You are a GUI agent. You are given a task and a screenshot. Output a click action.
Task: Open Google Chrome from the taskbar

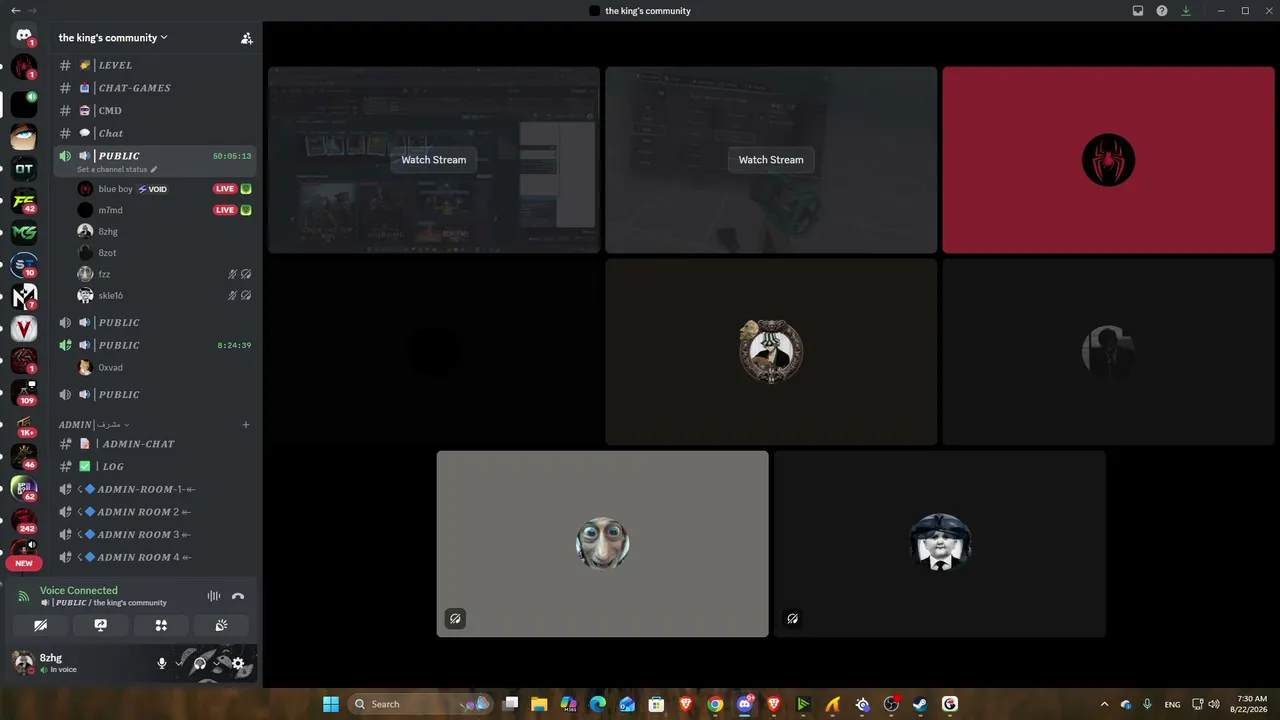click(x=715, y=704)
